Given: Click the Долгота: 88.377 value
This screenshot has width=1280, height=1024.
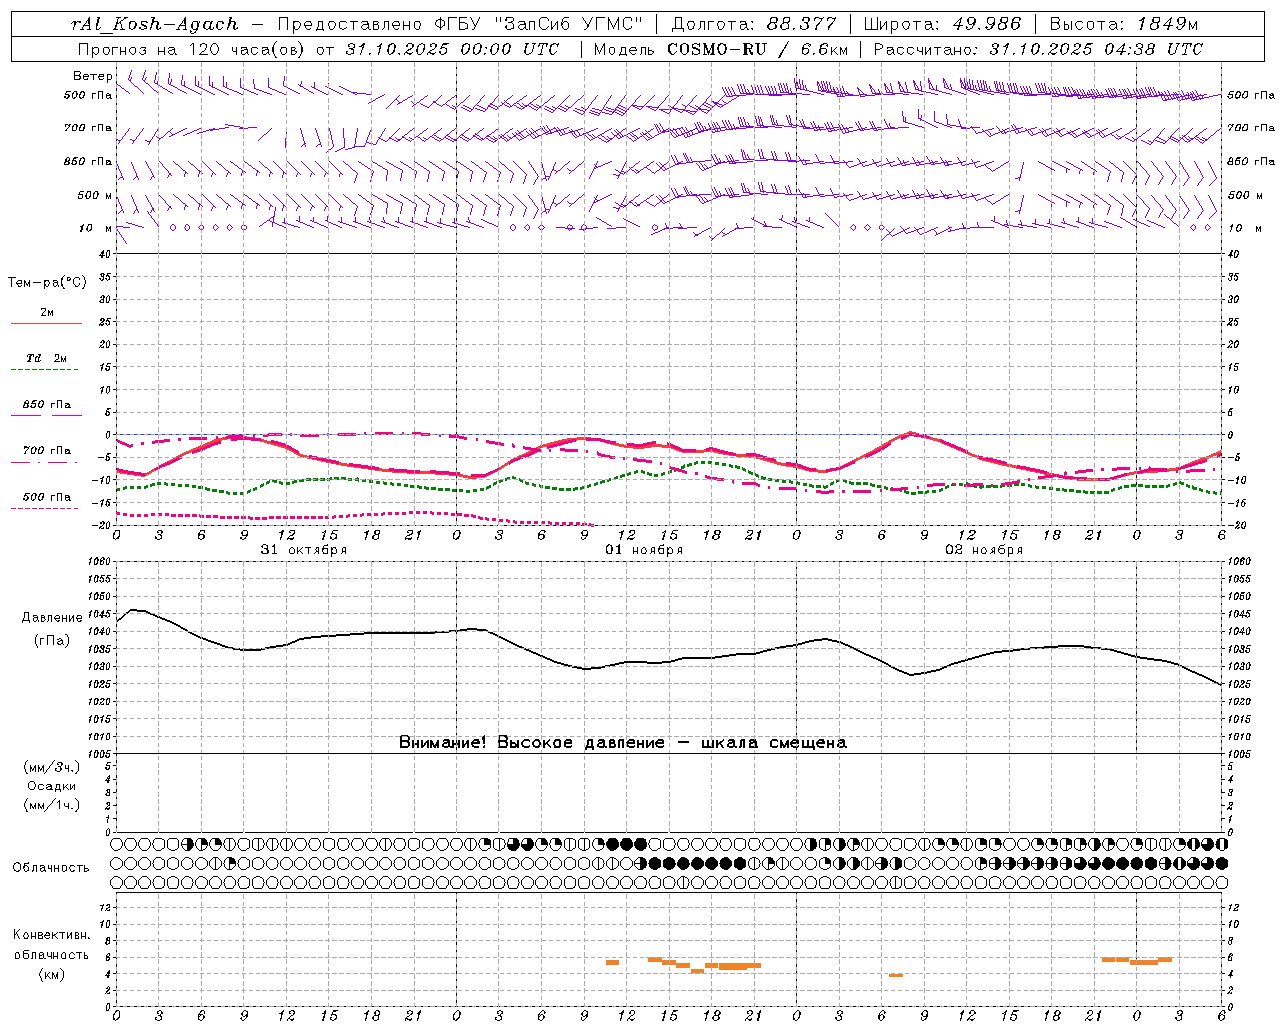Looking at the screenshot, I should [x=753, y=24].
